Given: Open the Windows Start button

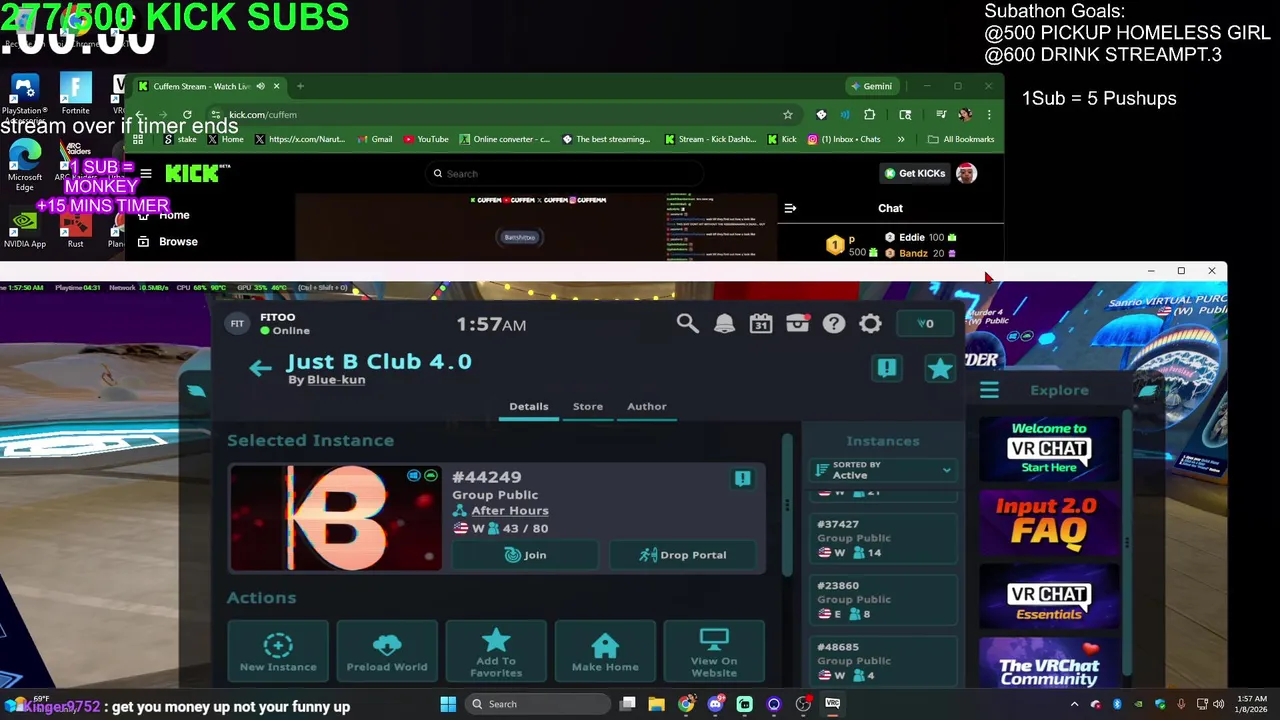Looking at the screenshot, I should point(448,704).
